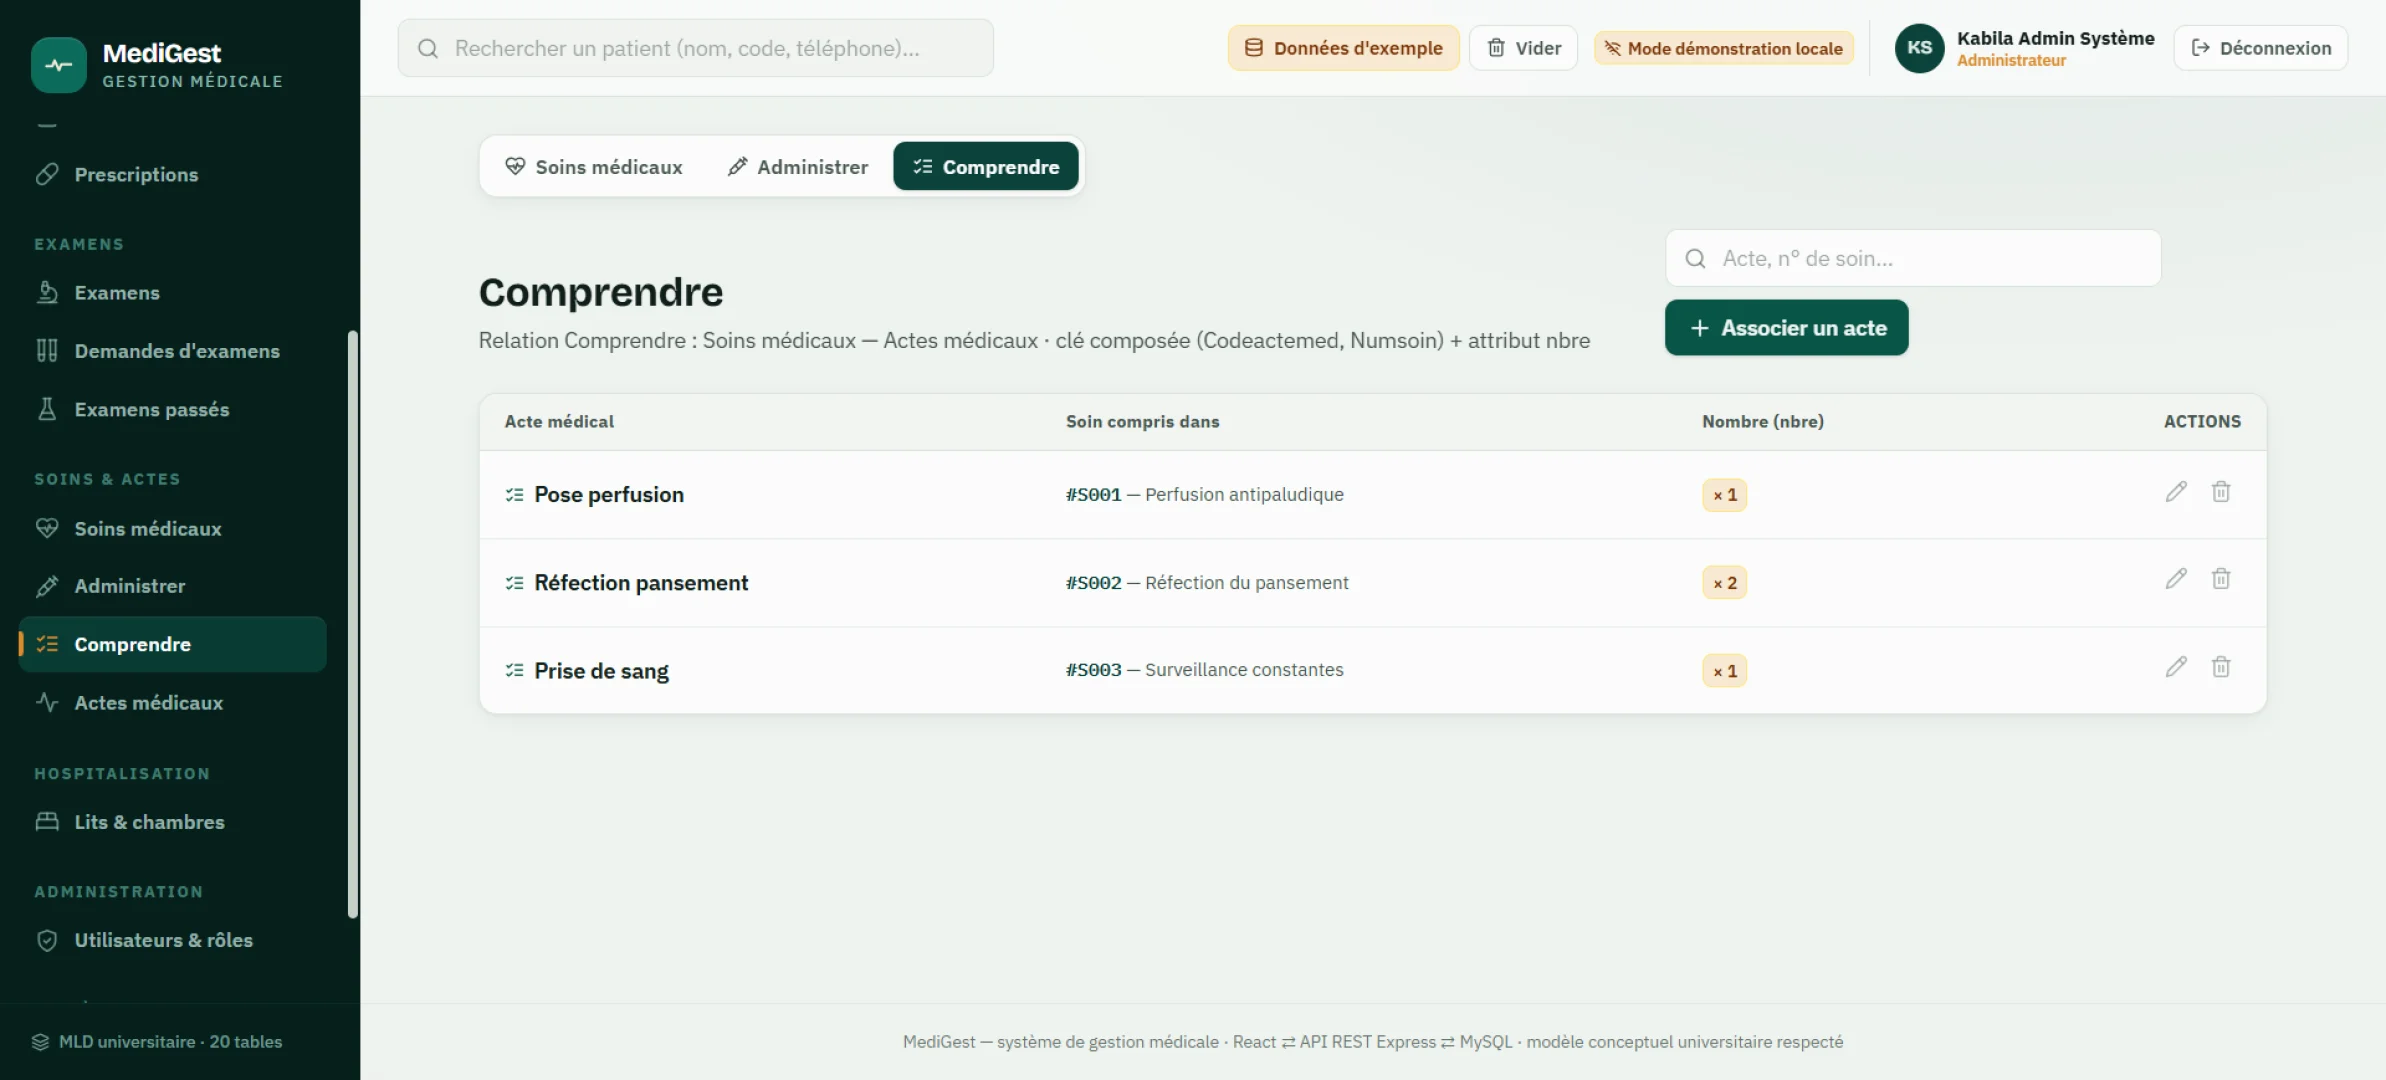Click the Déconnexion button

point(2260,48)
